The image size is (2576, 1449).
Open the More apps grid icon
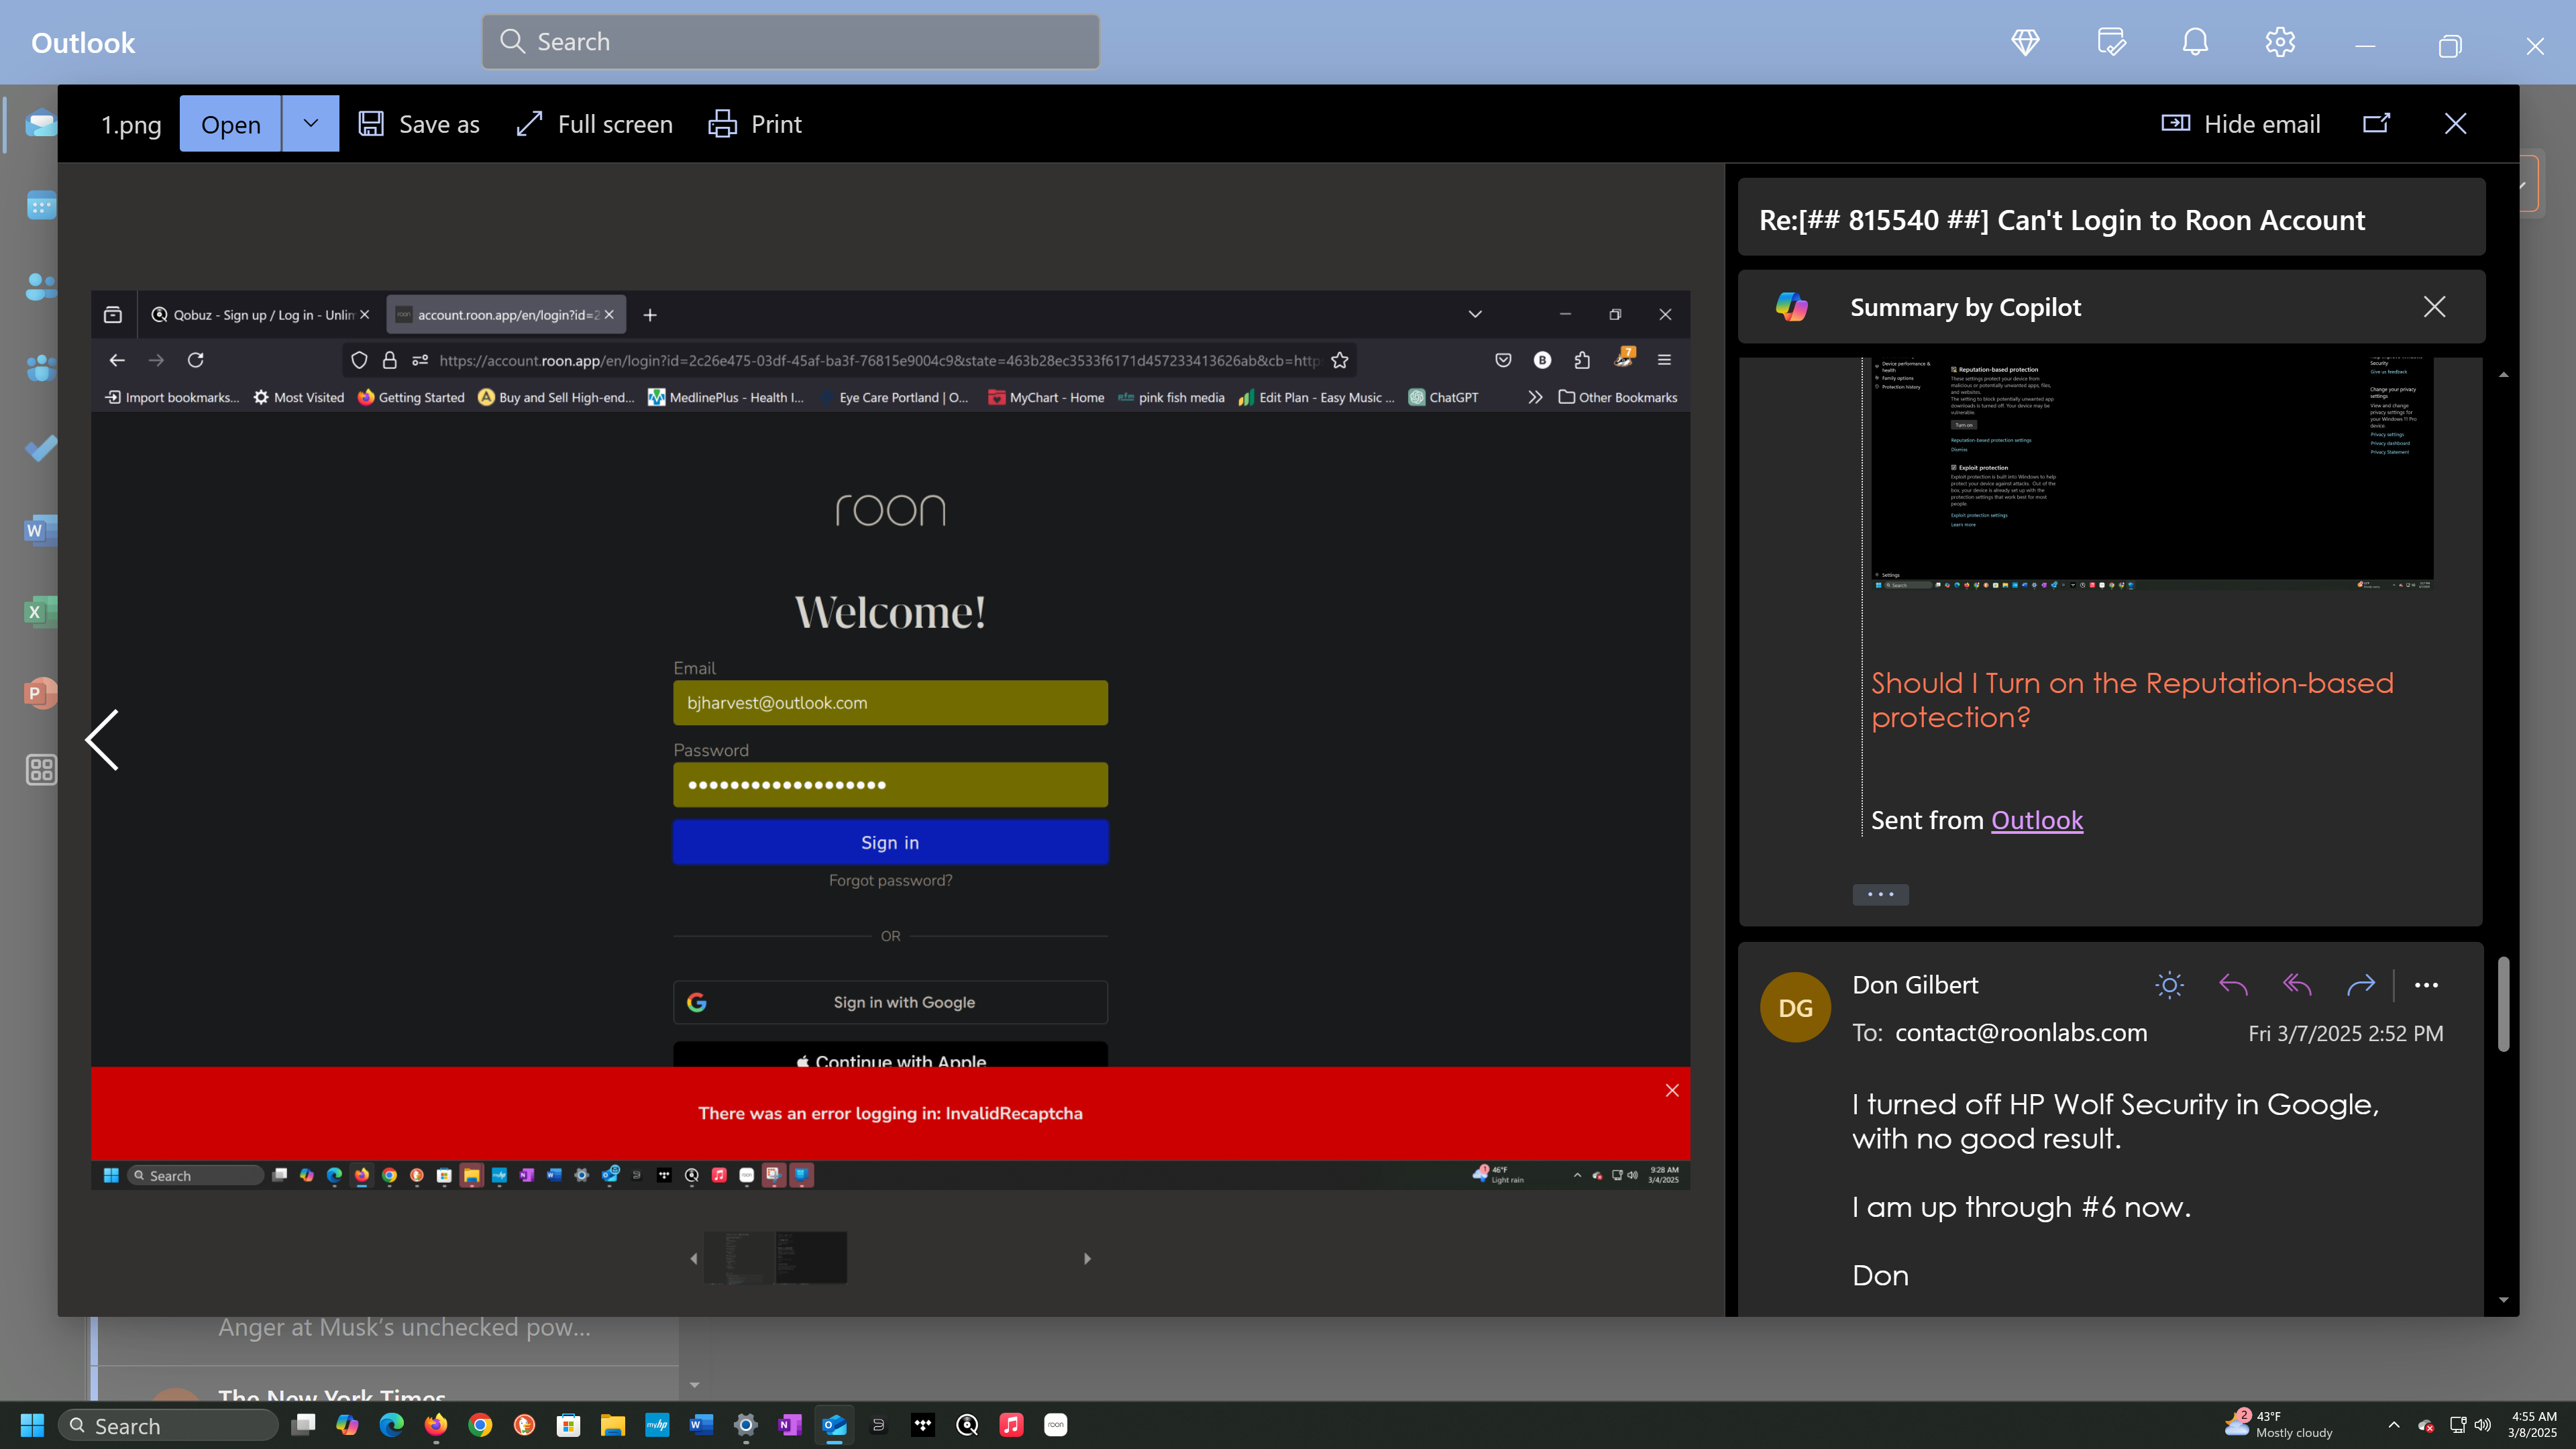coord(41,770)
